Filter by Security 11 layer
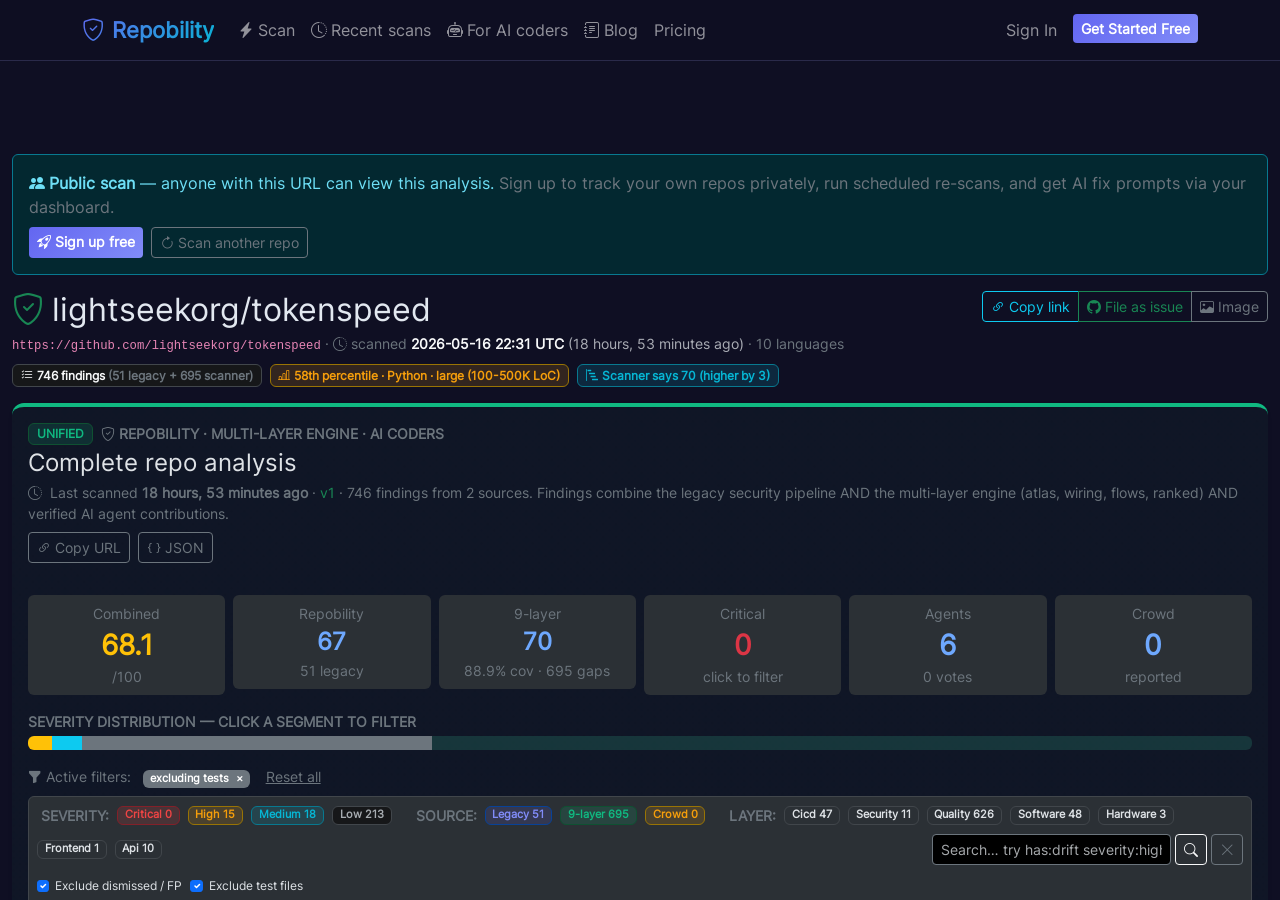Screen dimensions: 1280x900 tap(883, 815)
